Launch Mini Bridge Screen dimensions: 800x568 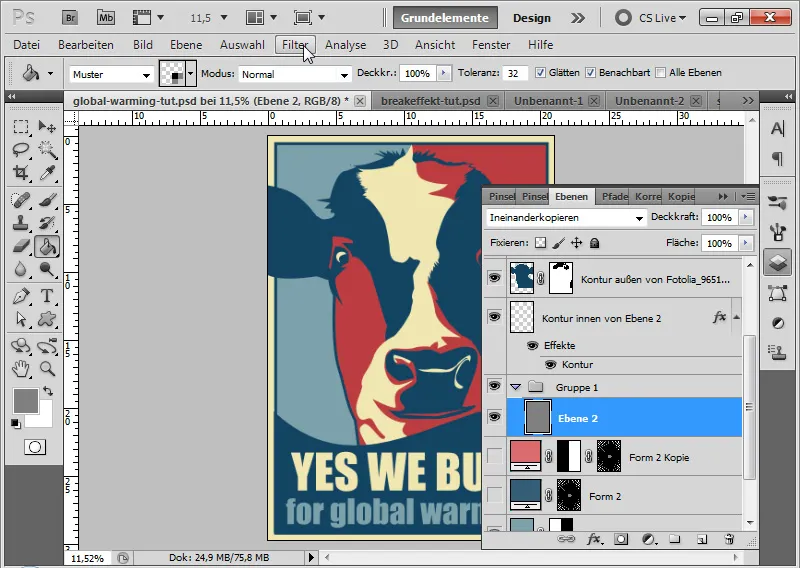point(106,18)
